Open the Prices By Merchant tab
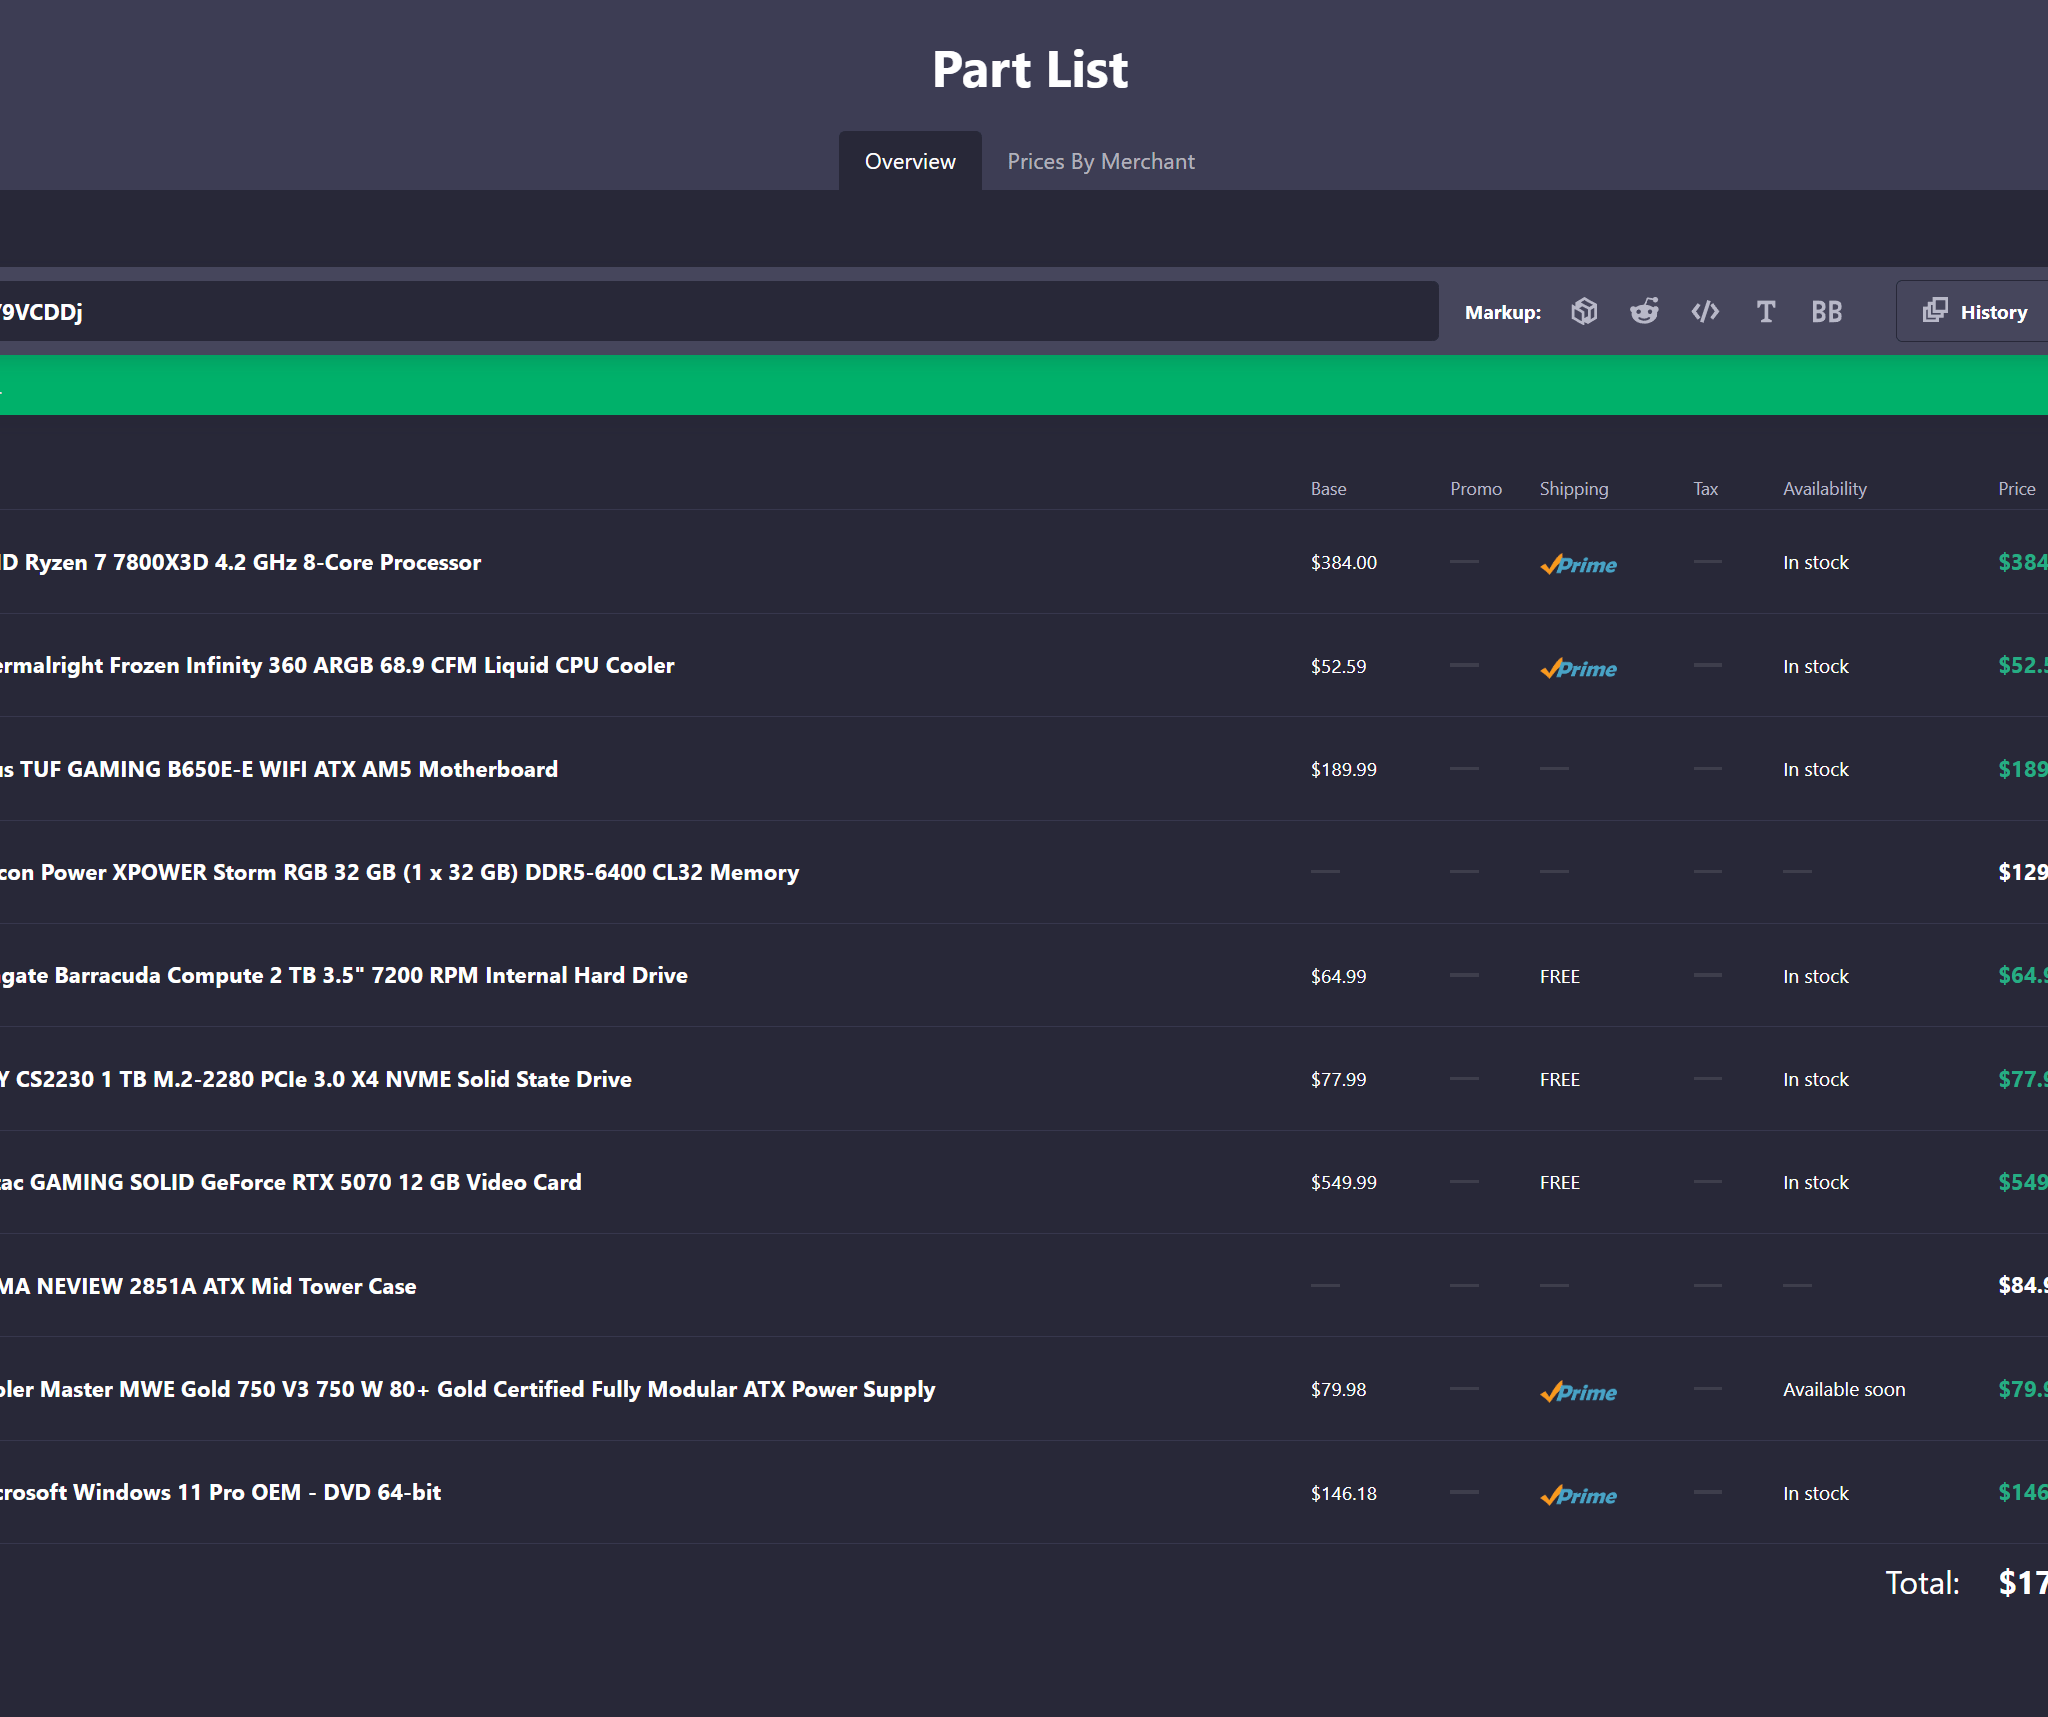The height and width of the screenshot is (1717, 2048). (1101, 161)
